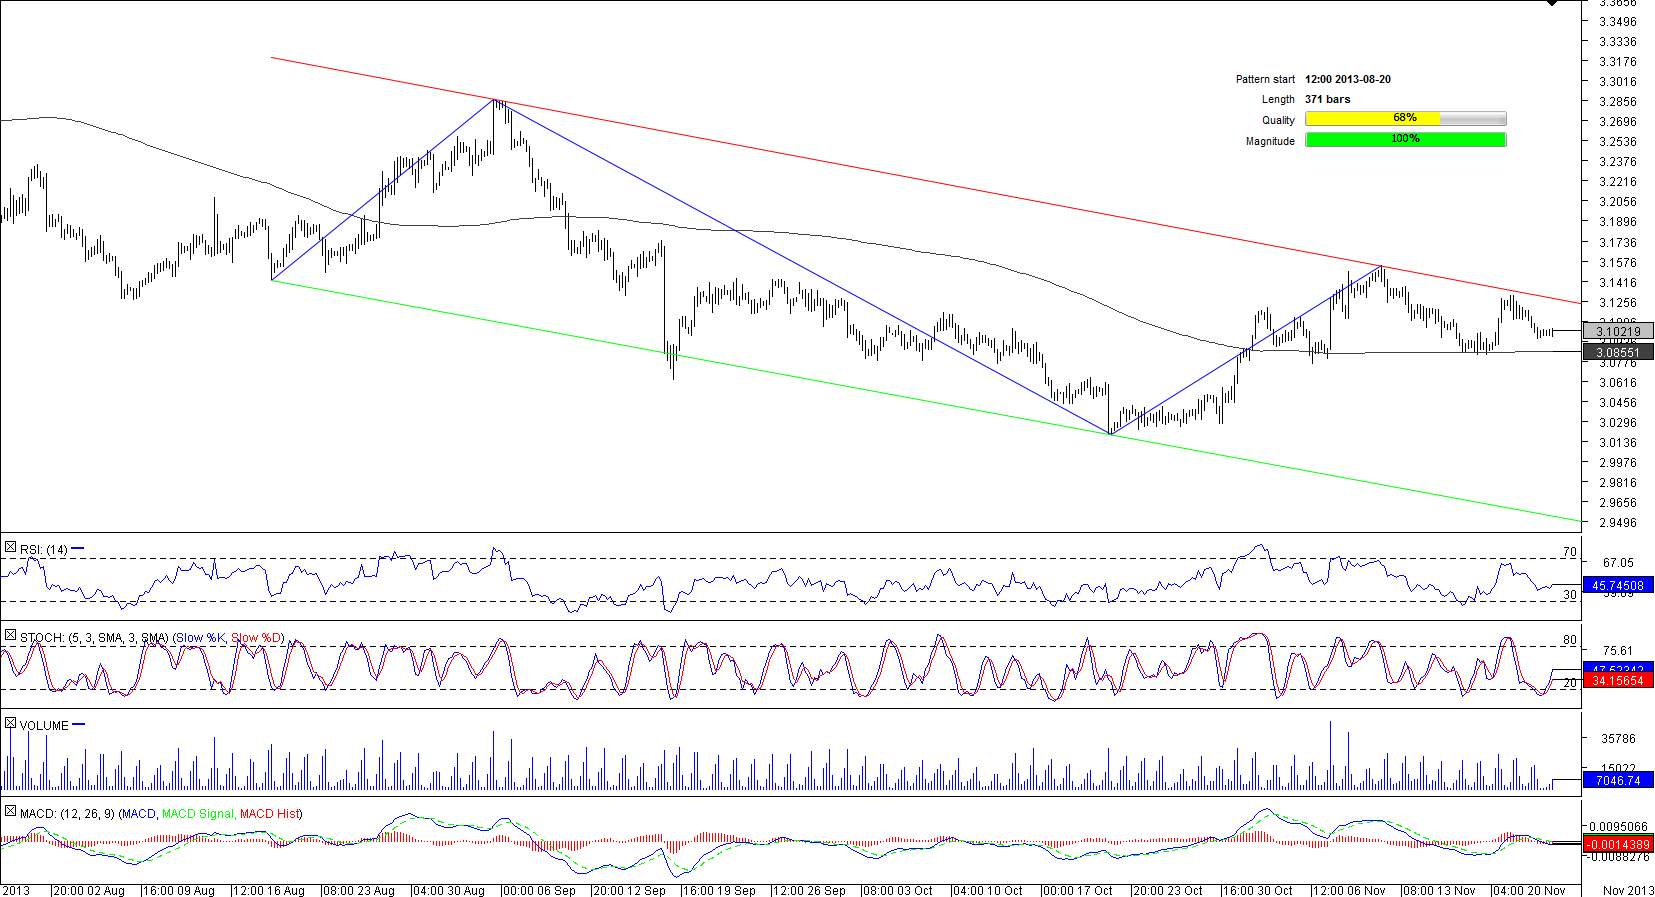Select the STOCH: (5, 3, SMA, 3, SMA) label

point(94,638)
